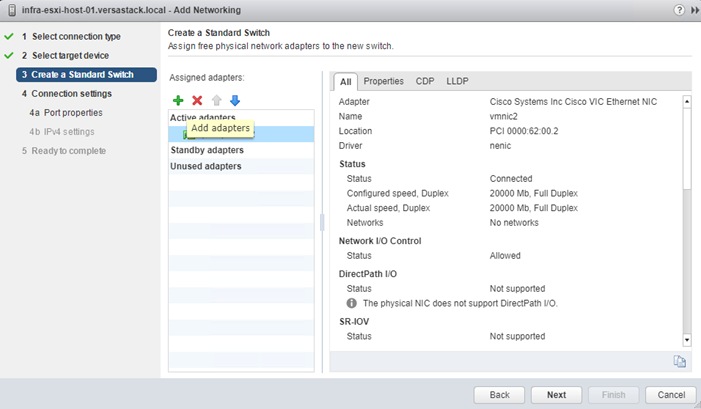Click the red X remove adapter icon
The height and width of the screenshot is (409, 701).
click(197, 100)
